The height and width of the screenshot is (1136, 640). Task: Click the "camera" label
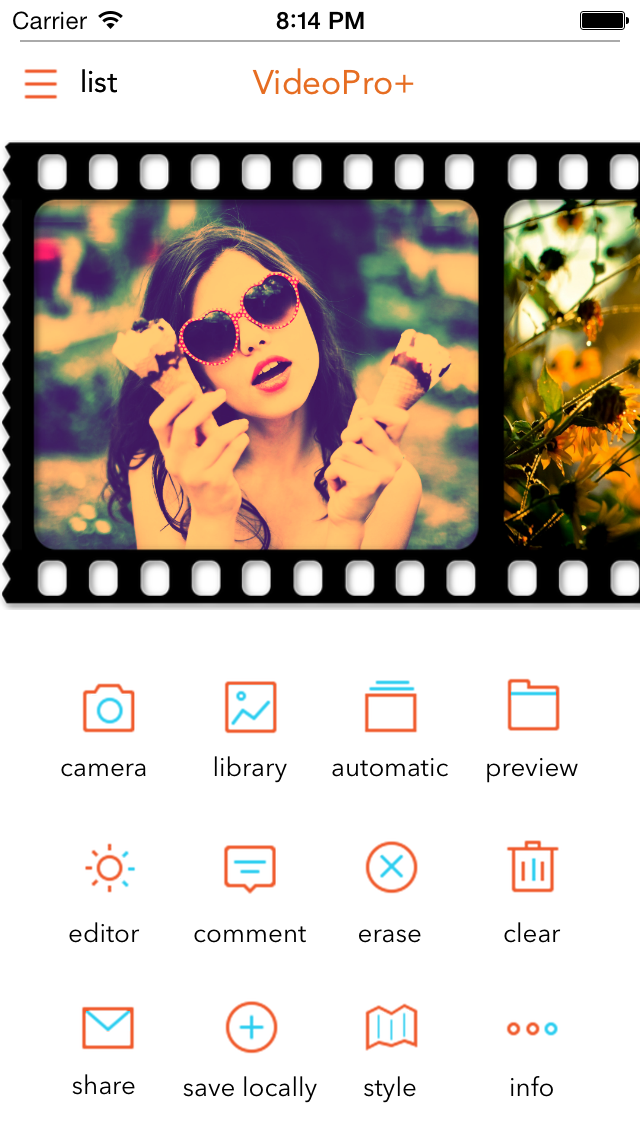point(104,768)
